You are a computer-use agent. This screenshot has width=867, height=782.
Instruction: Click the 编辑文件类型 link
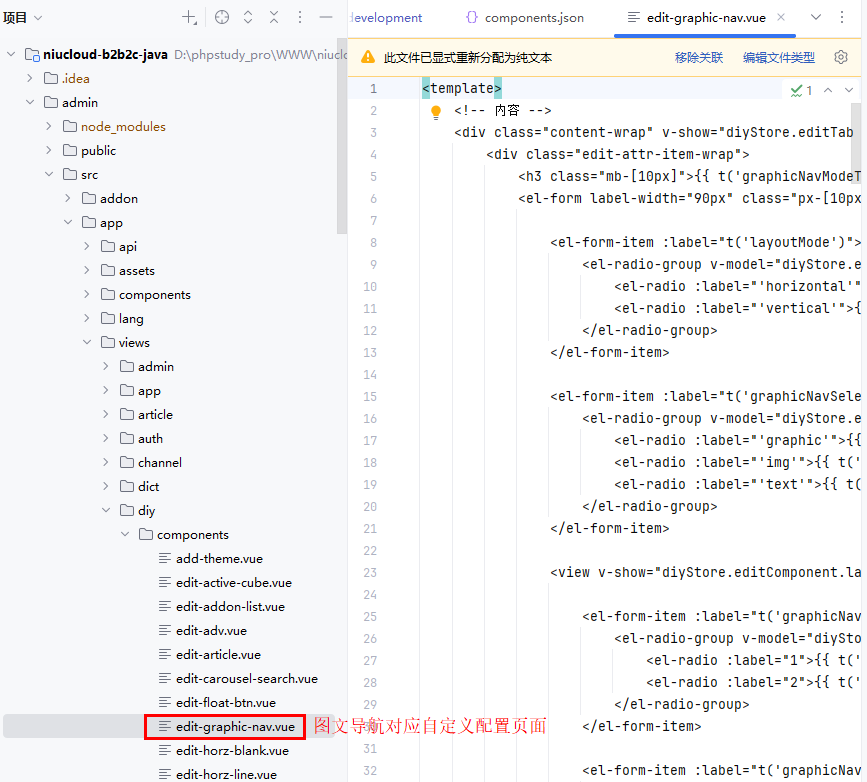point(778,58)
